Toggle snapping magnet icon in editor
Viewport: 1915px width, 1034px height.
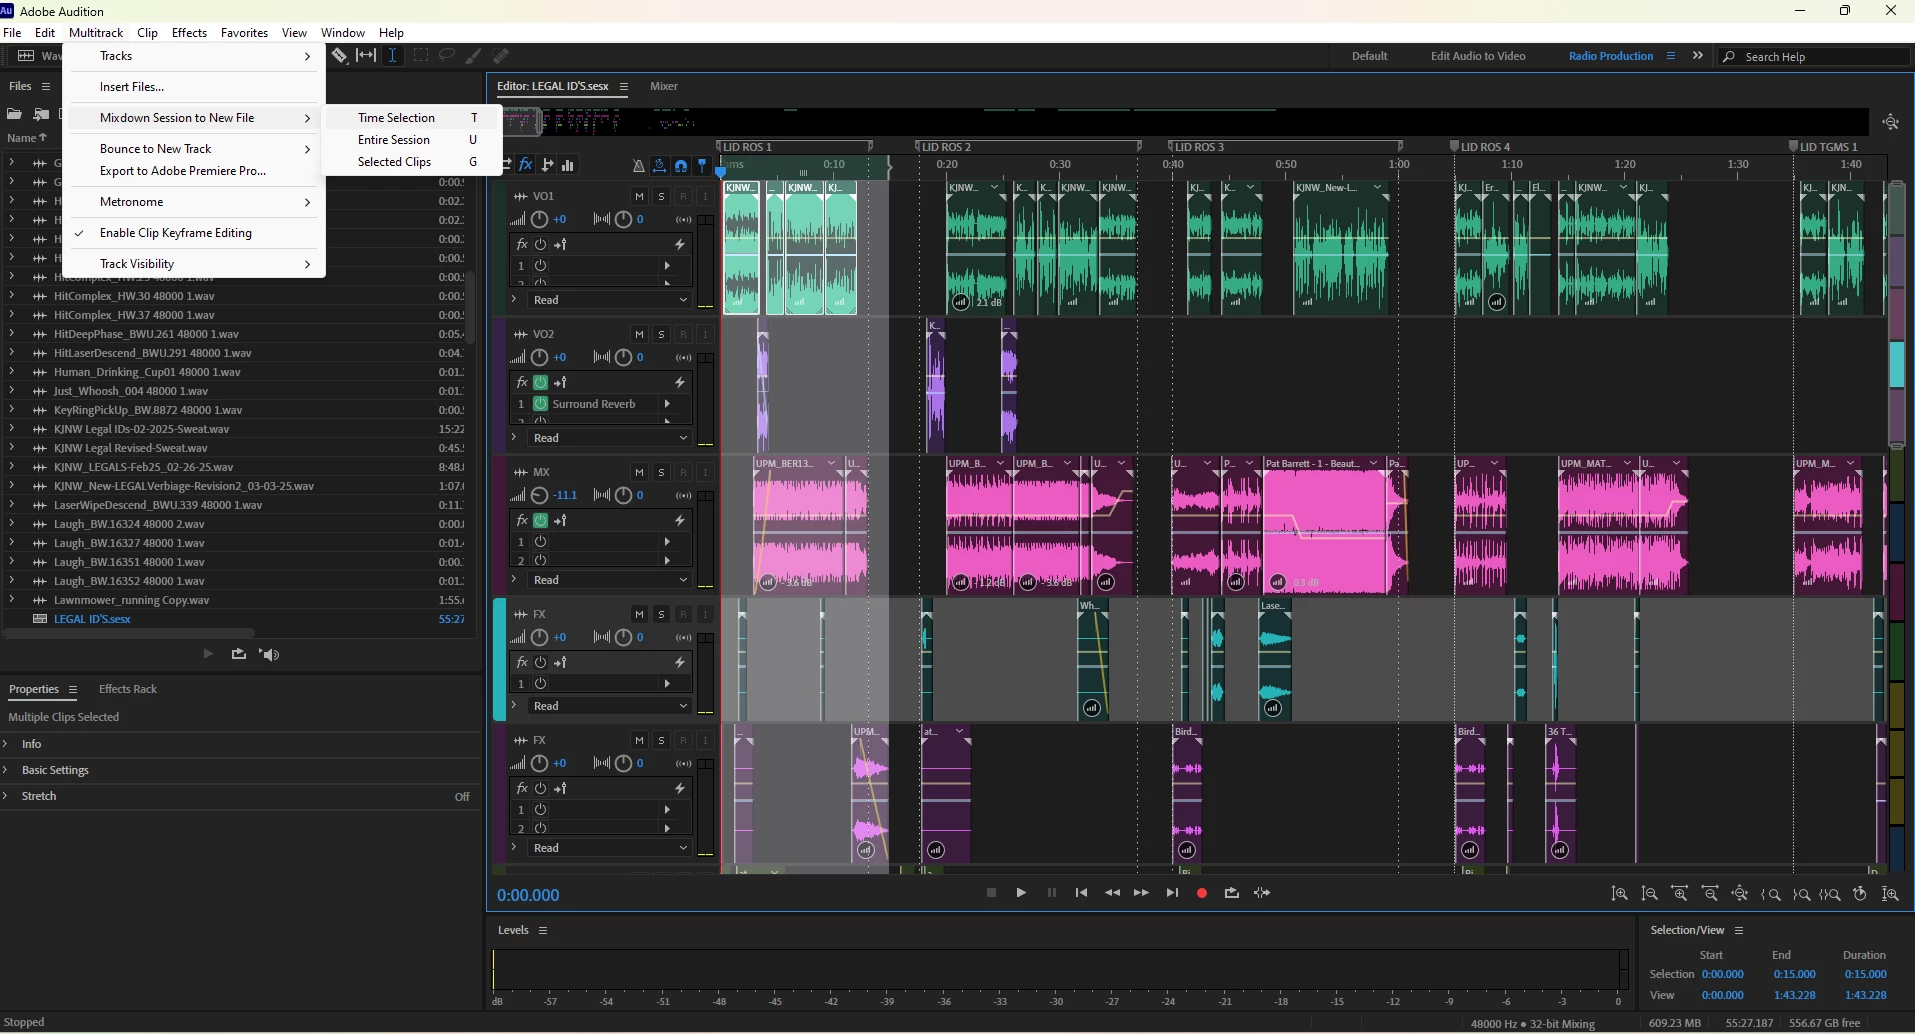point(681,165)
